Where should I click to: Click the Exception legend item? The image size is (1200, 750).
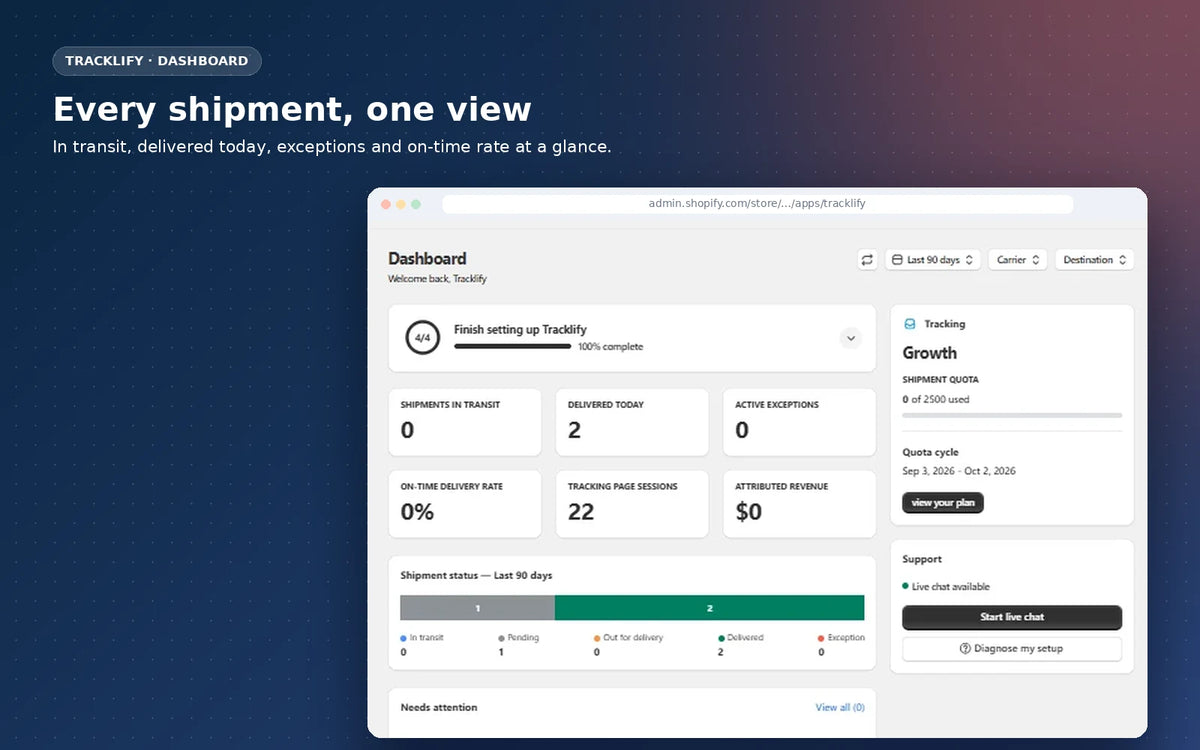[x=841, y=644]
